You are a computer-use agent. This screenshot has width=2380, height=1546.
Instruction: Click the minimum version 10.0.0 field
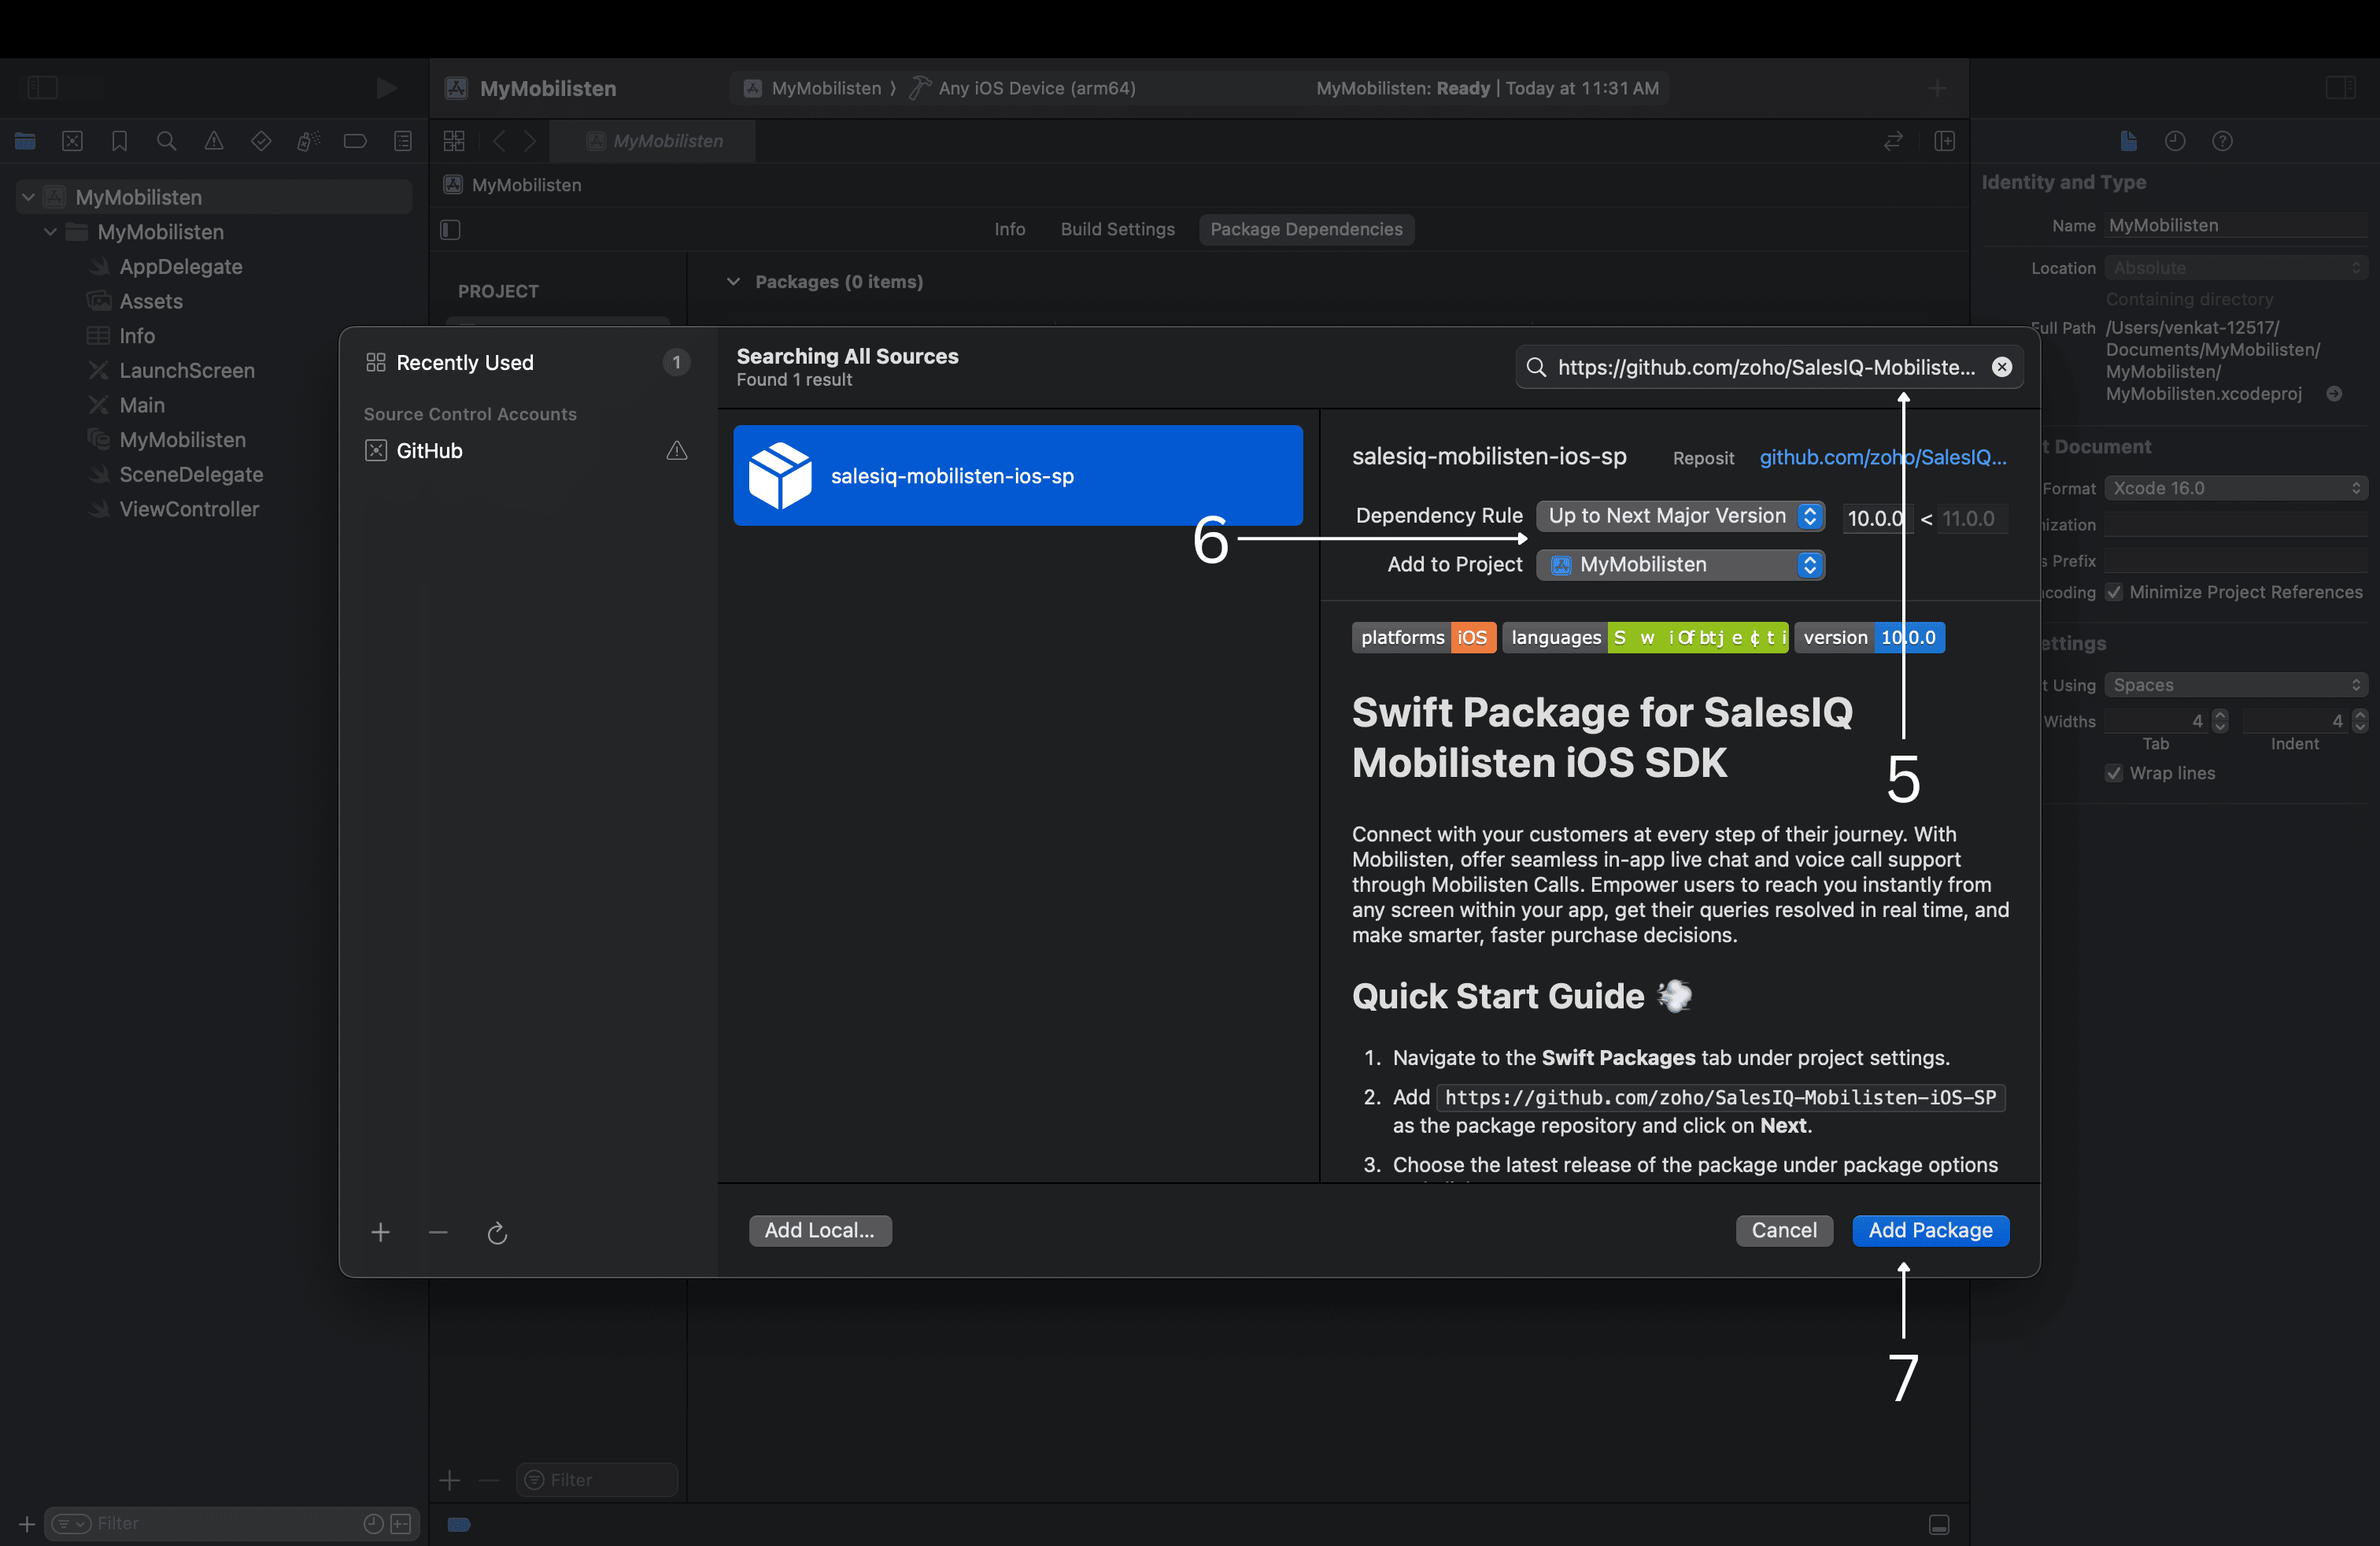tap(1877, 518)
